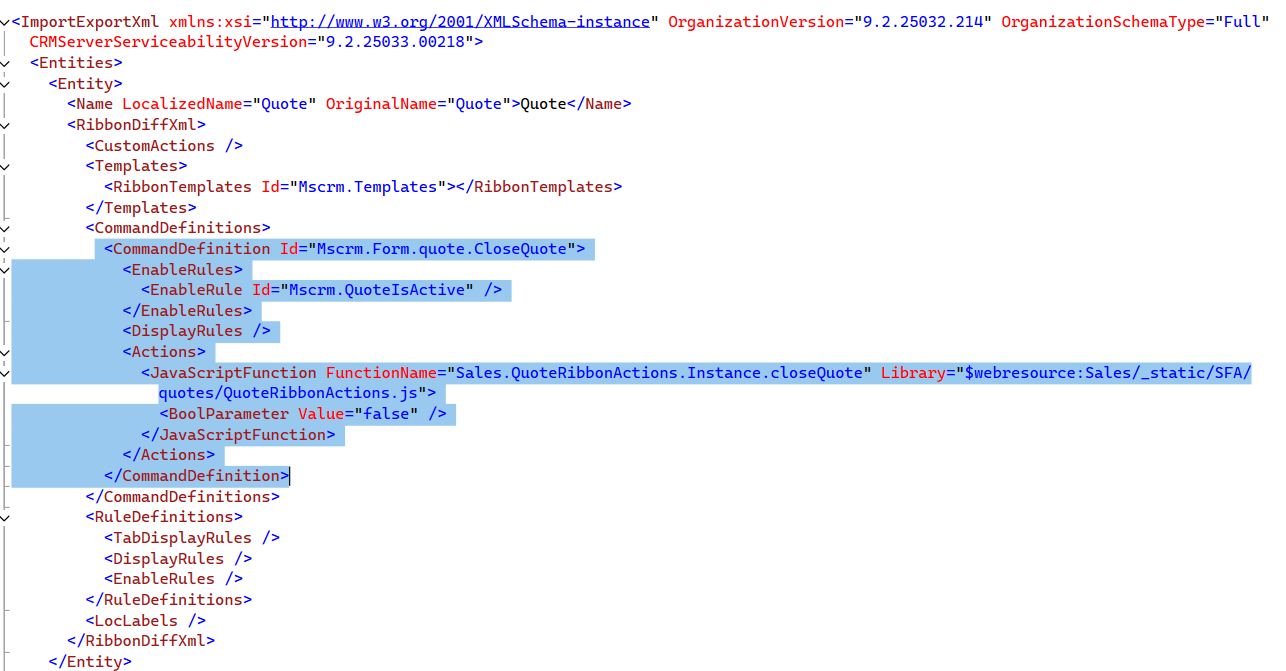Collapse the JavaScriptFunction element
Screen dimensions: 1286x671
[5, 372]
